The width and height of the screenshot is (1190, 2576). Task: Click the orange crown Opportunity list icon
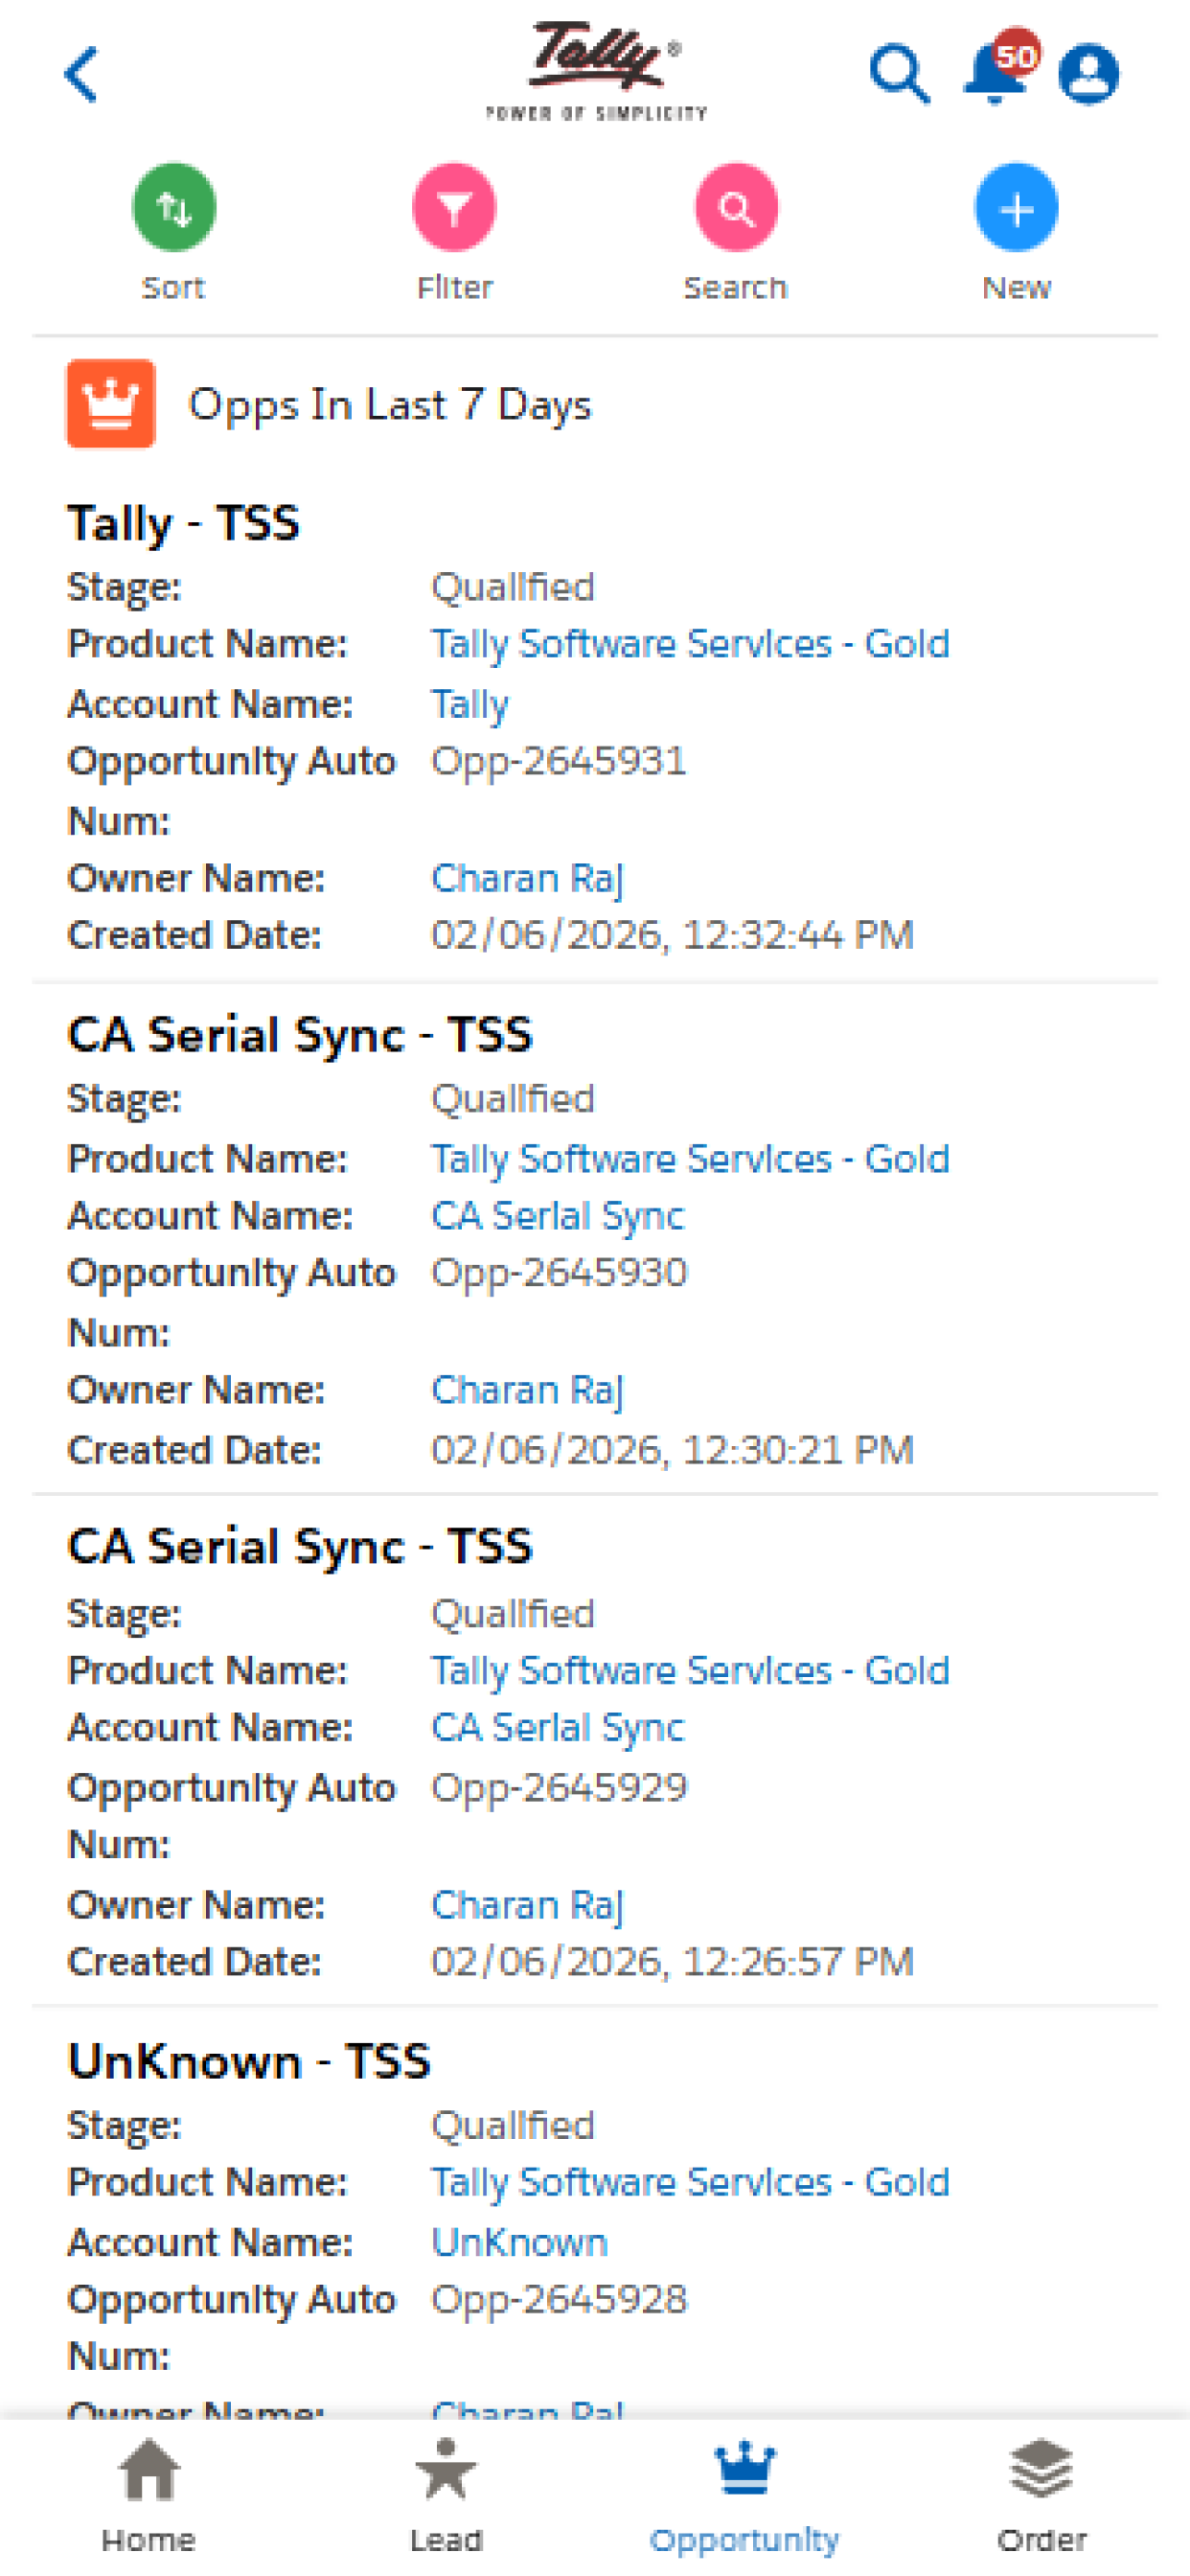[111, 404]
